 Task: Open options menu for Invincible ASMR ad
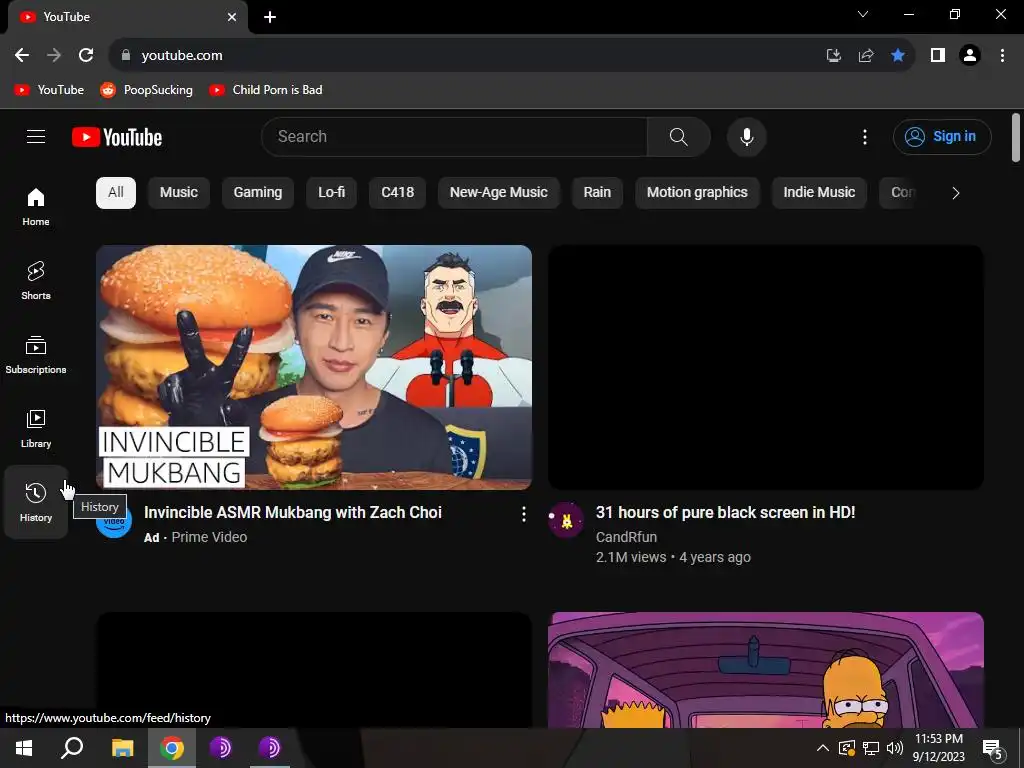coord(523,514)
